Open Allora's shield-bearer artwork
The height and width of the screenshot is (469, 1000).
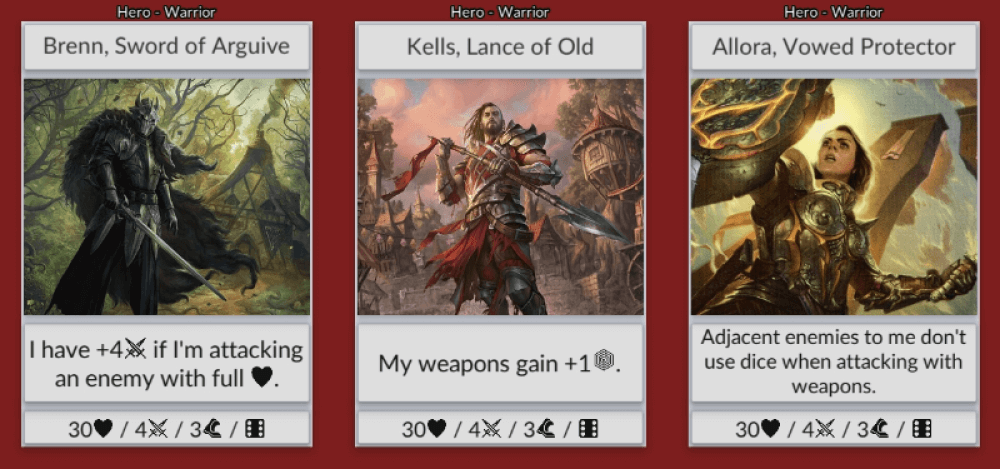click(833, 197)
